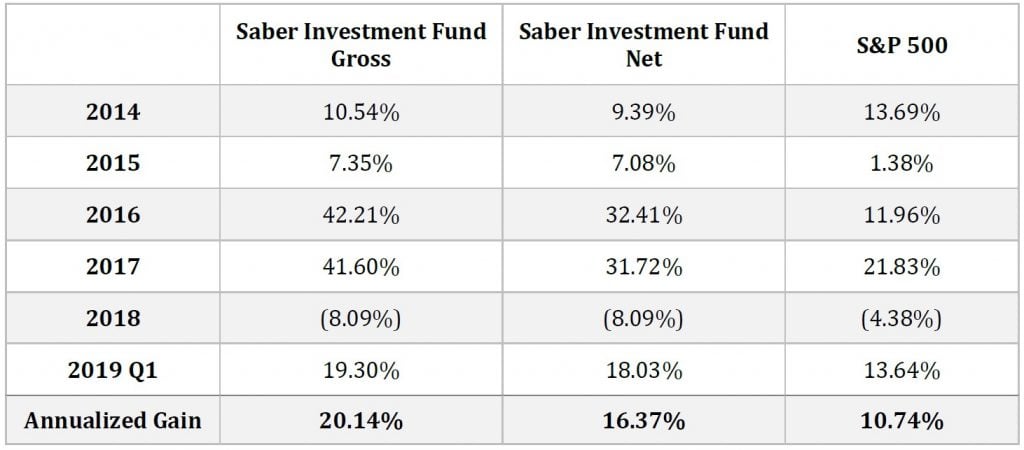Click the Saber Investment Fund Net header
This screenshot has width=1024, height=450.
643,45
